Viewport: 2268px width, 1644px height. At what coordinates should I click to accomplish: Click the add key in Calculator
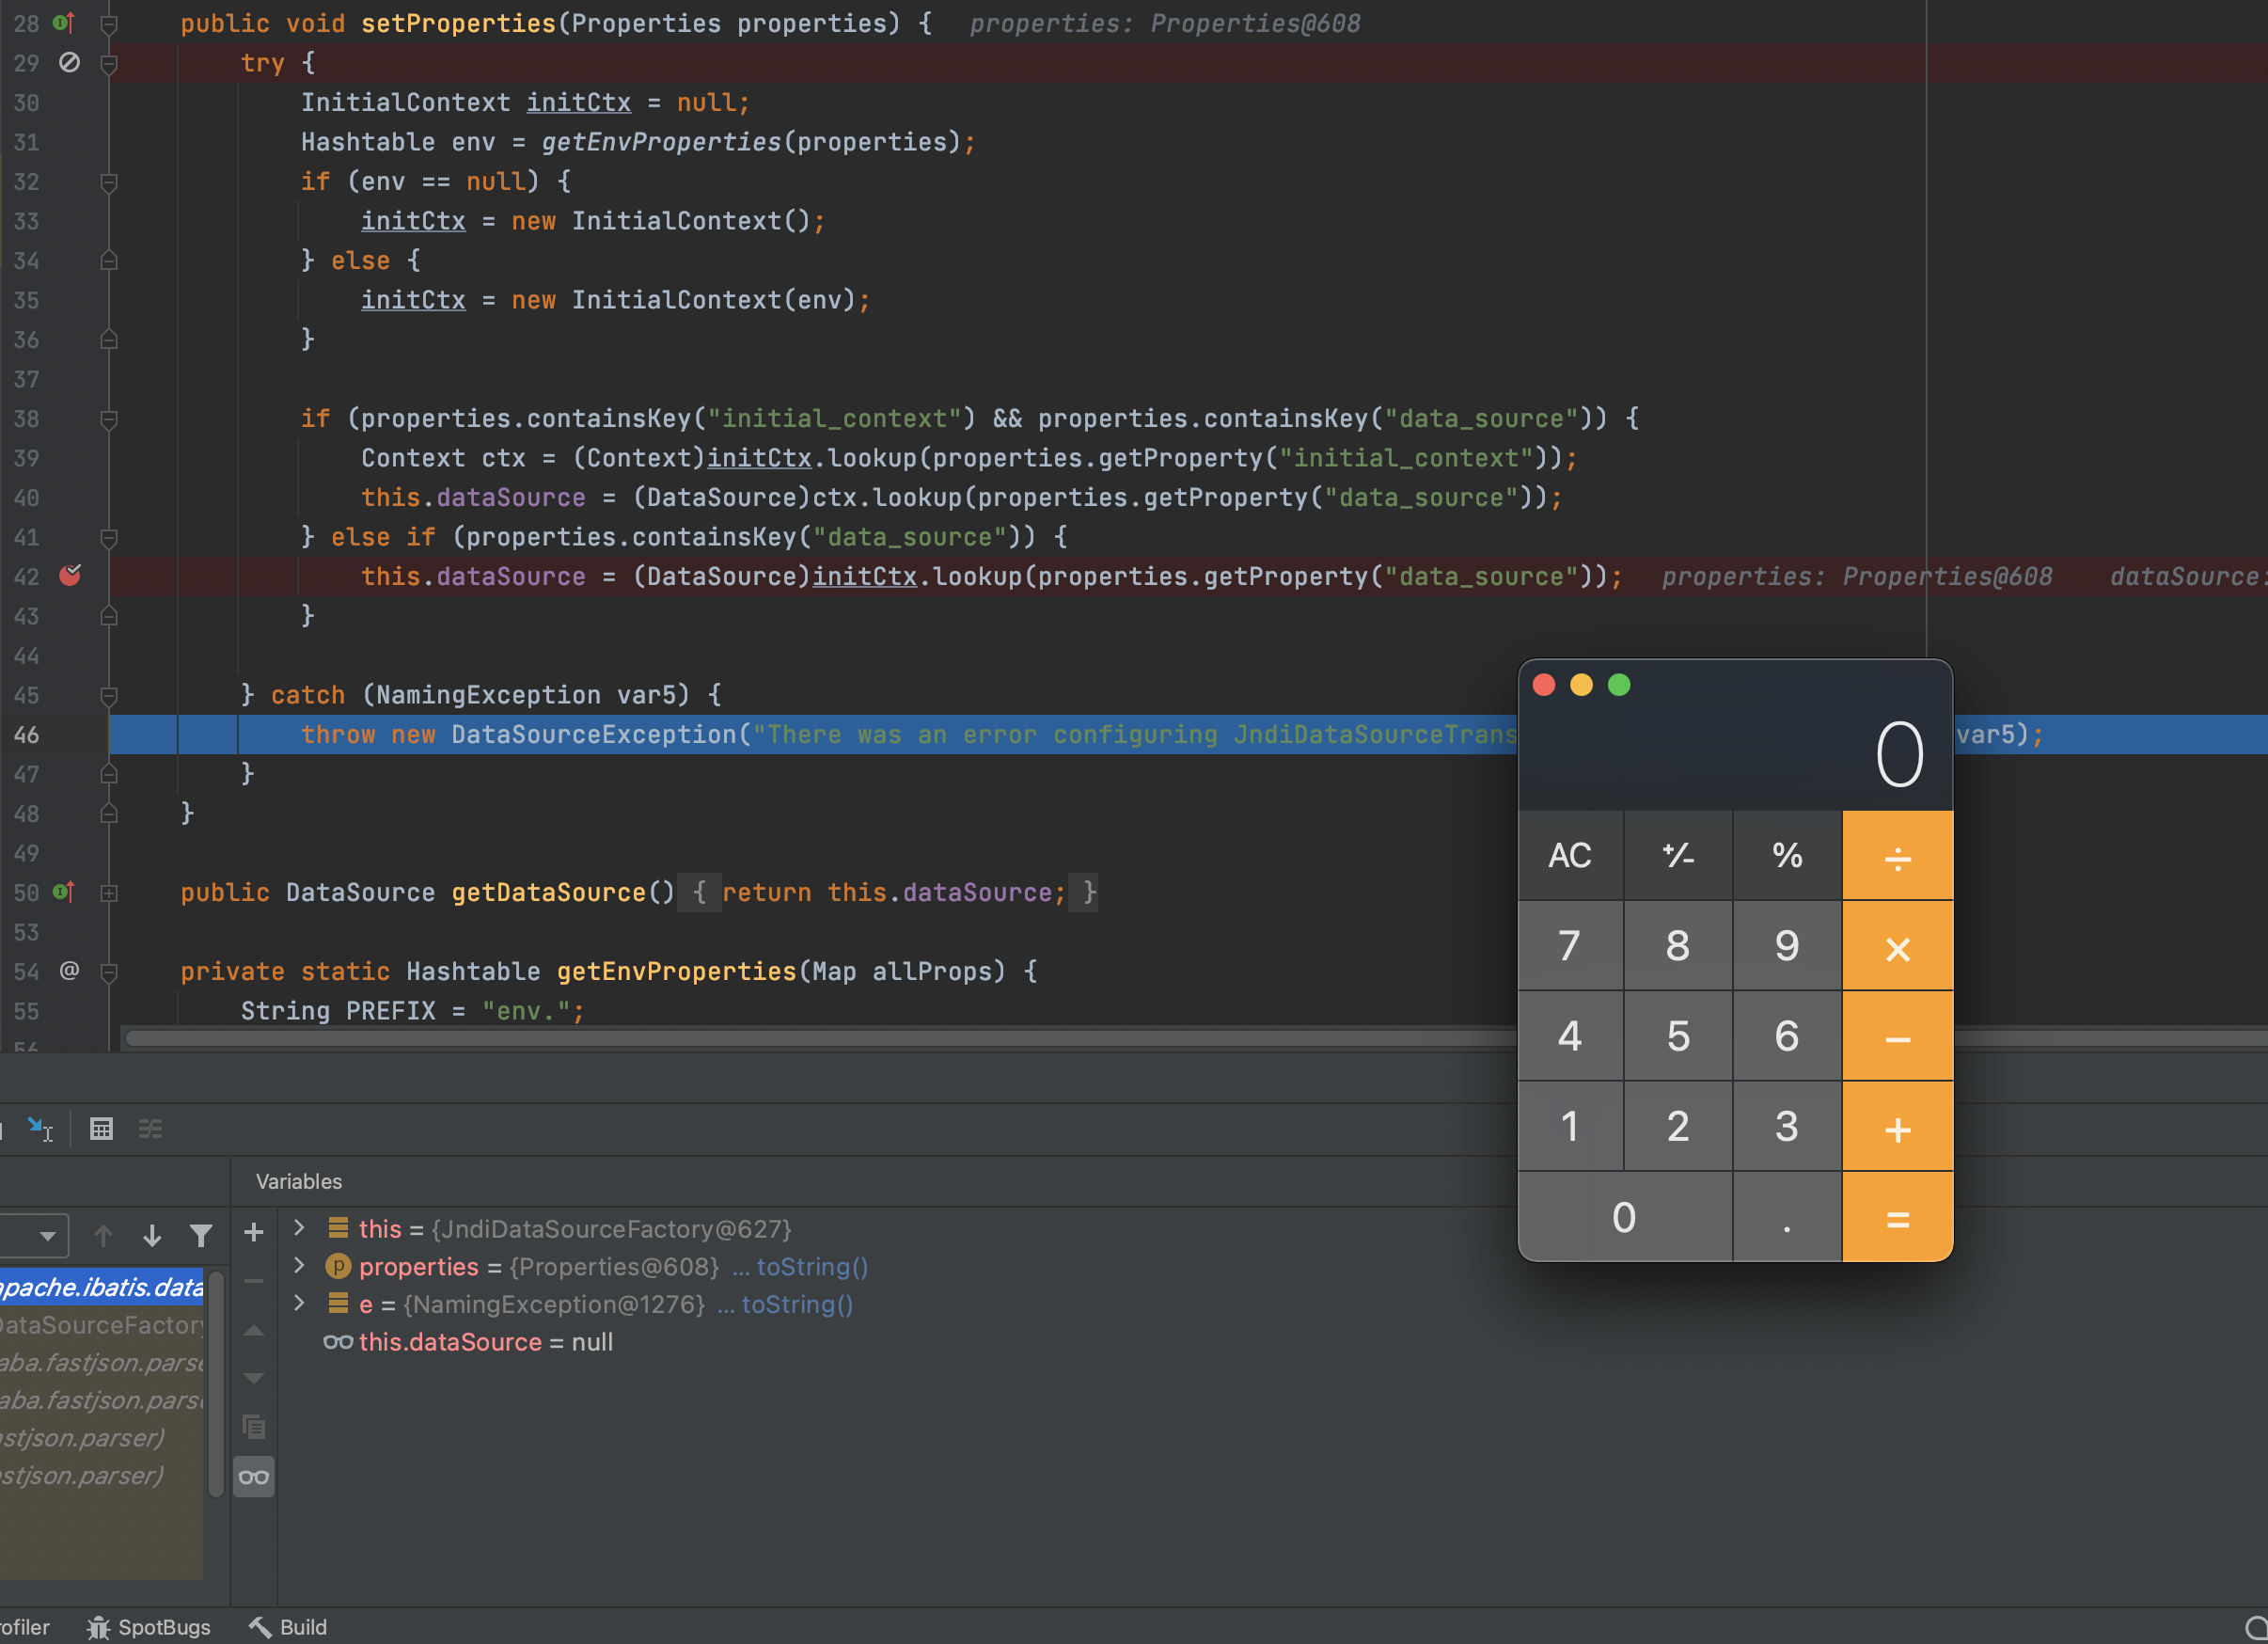(1897, 1127)
